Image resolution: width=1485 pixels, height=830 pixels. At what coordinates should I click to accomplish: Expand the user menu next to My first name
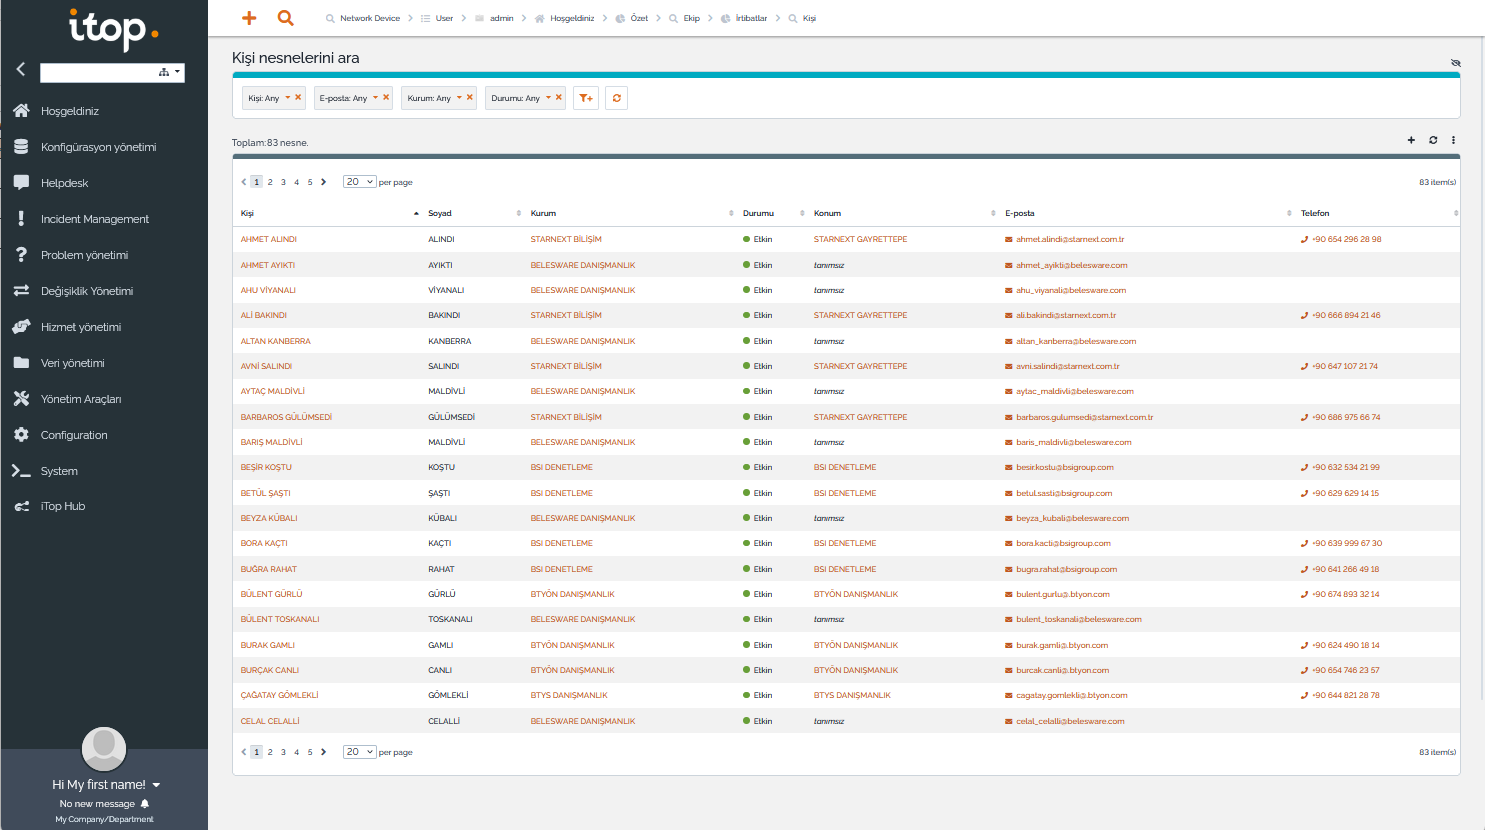(156, 785)
